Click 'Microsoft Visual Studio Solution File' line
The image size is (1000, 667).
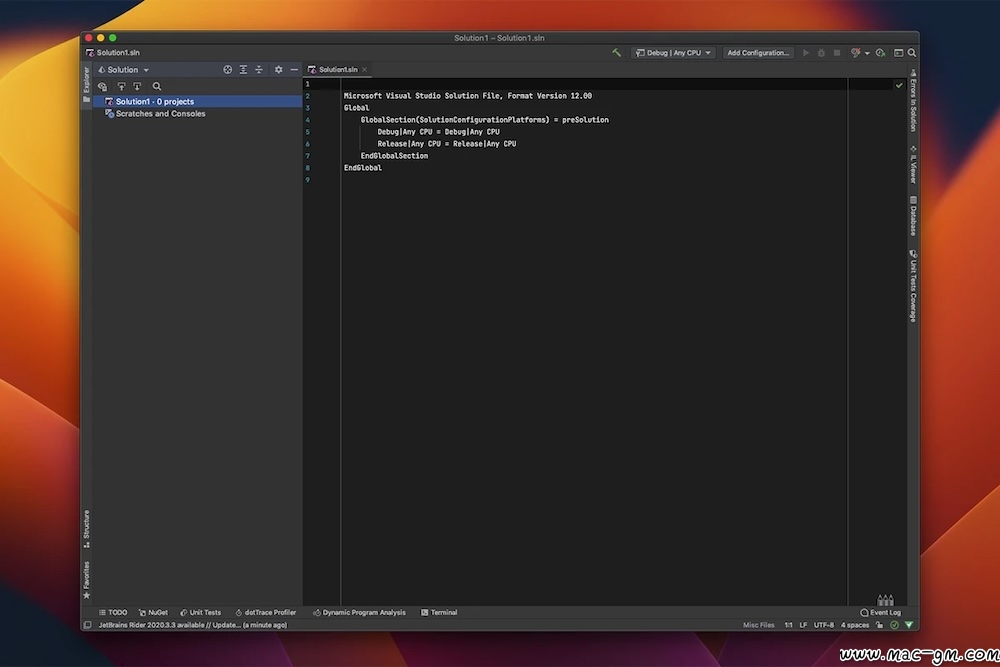[467, 96]
